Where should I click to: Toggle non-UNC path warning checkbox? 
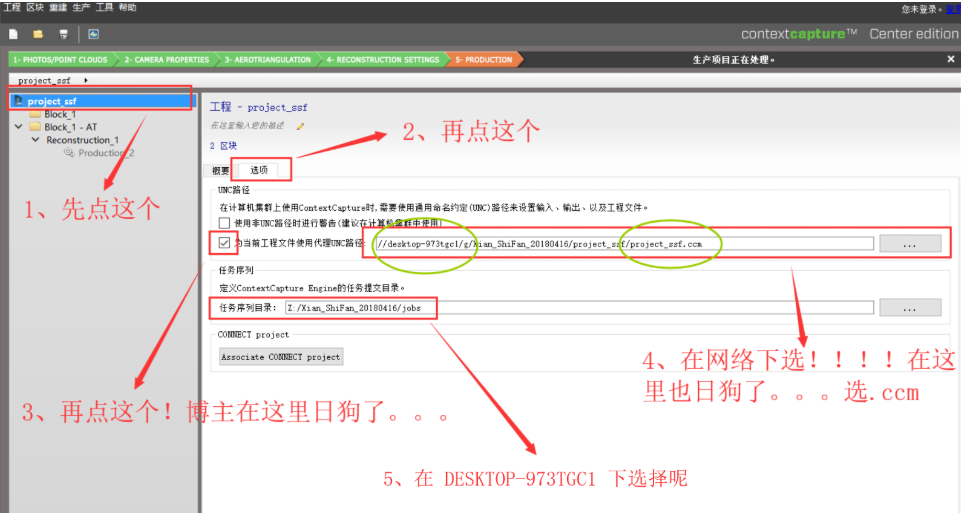click(x=225, y=223)
